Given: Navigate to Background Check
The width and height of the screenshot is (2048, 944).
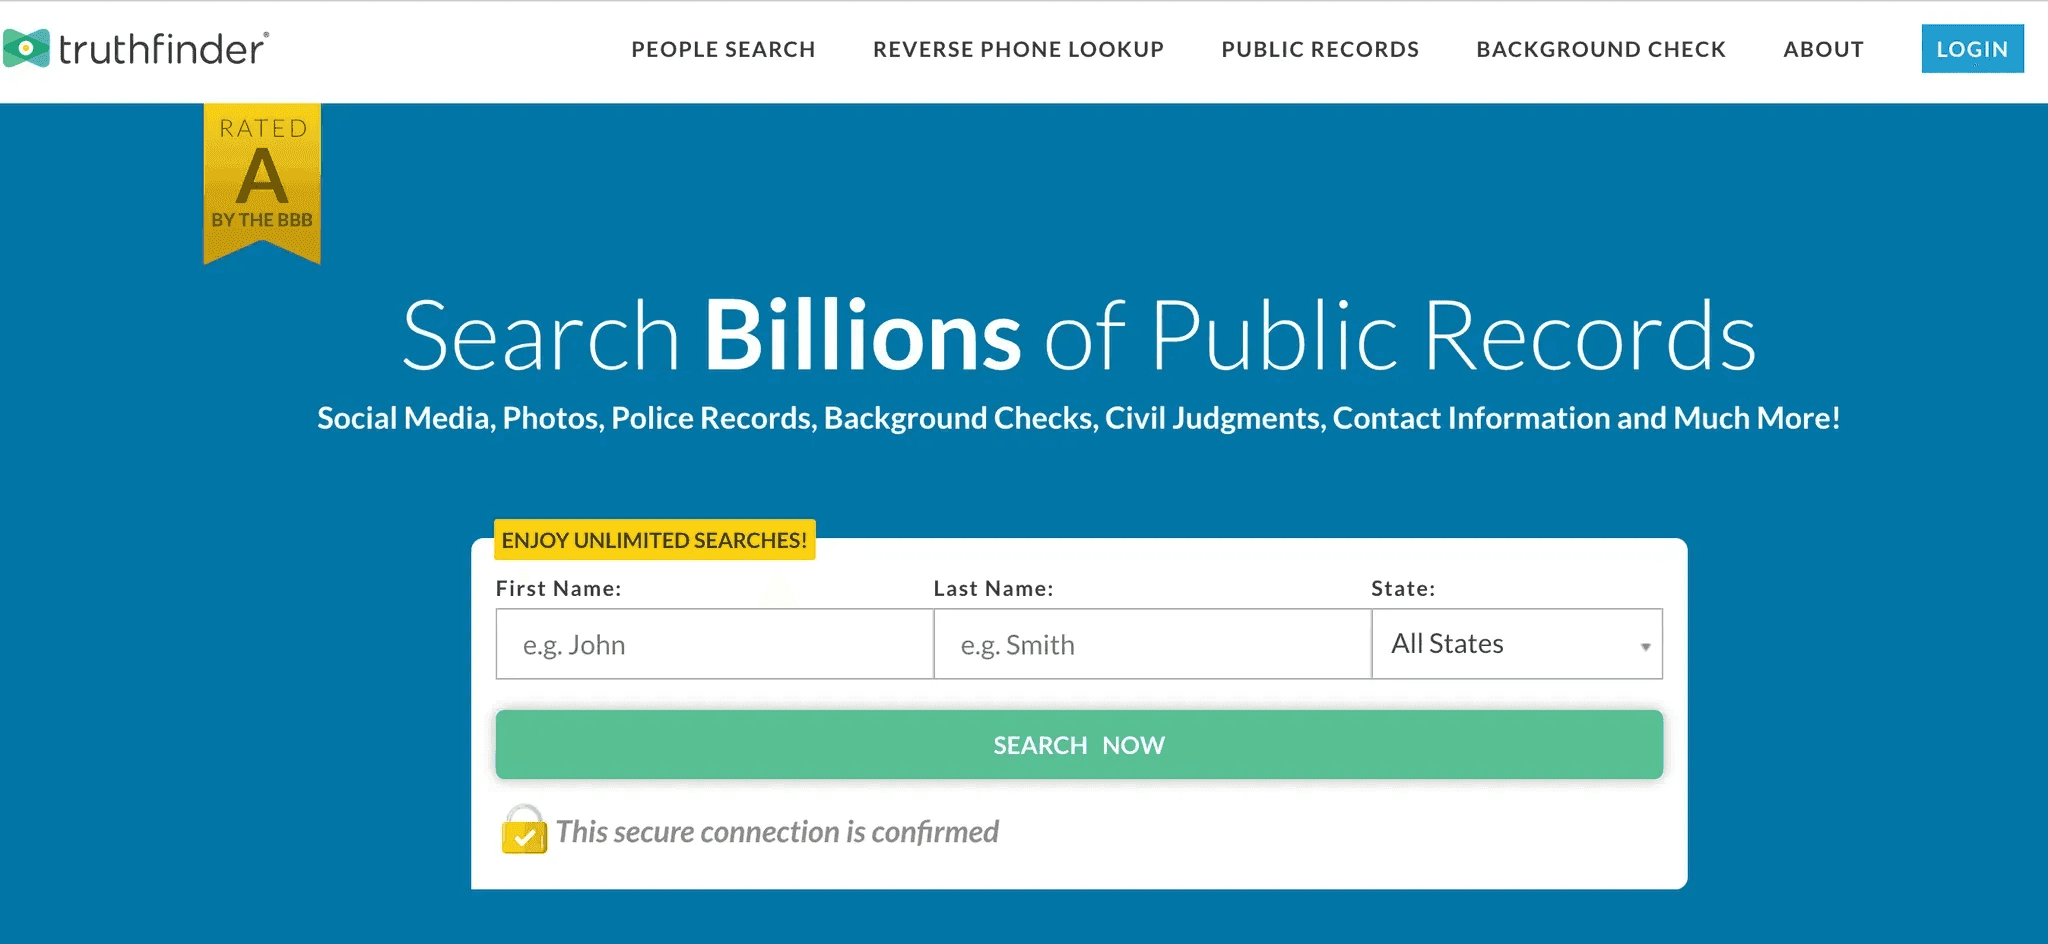Looking at the screenshot, I should pyautogui.click(x=1601, y=49).
